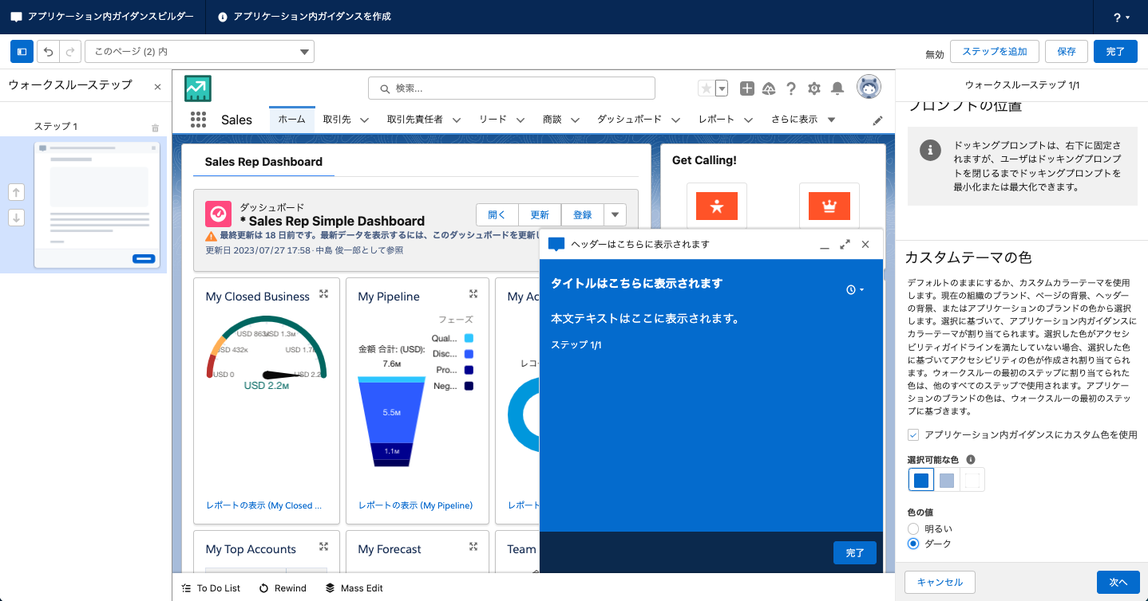Open favorites list dropdown arrow
Image resolution: width=1148 pixels, height=601 pixels.
pyautogui.click(x=722, y=89)
